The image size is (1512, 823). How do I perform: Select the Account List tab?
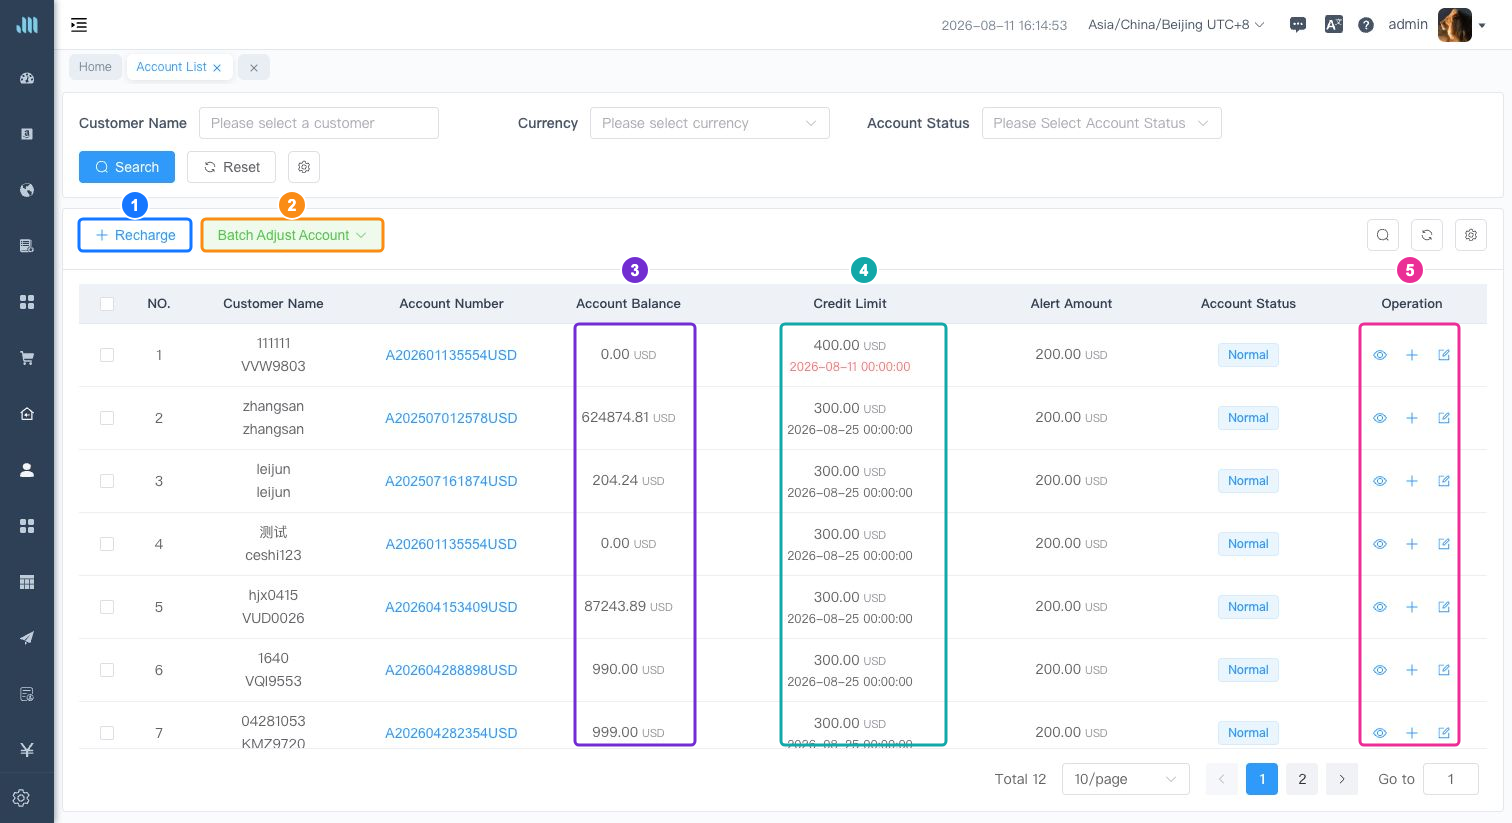coord(171,67)
